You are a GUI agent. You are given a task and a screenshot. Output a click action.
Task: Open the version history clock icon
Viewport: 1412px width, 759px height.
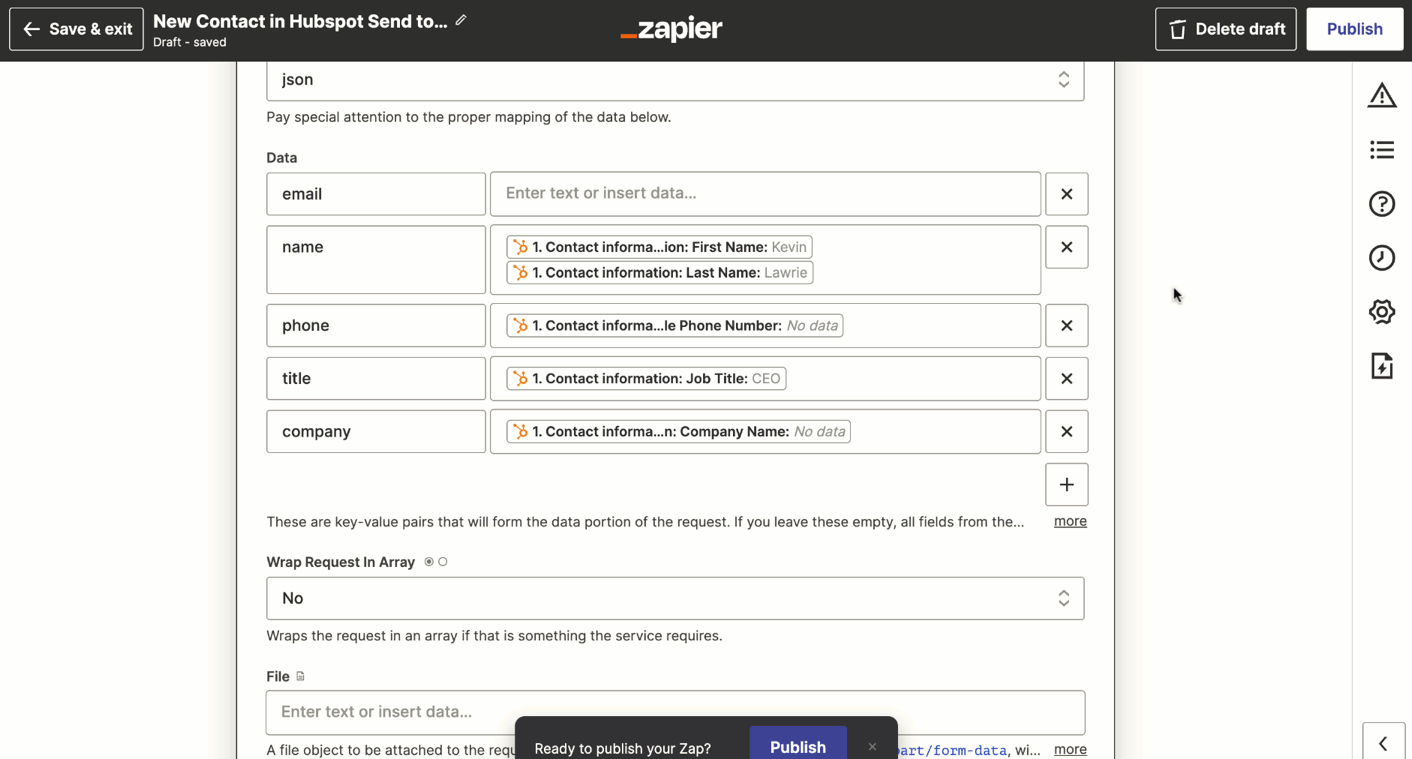click(1382, 258)
